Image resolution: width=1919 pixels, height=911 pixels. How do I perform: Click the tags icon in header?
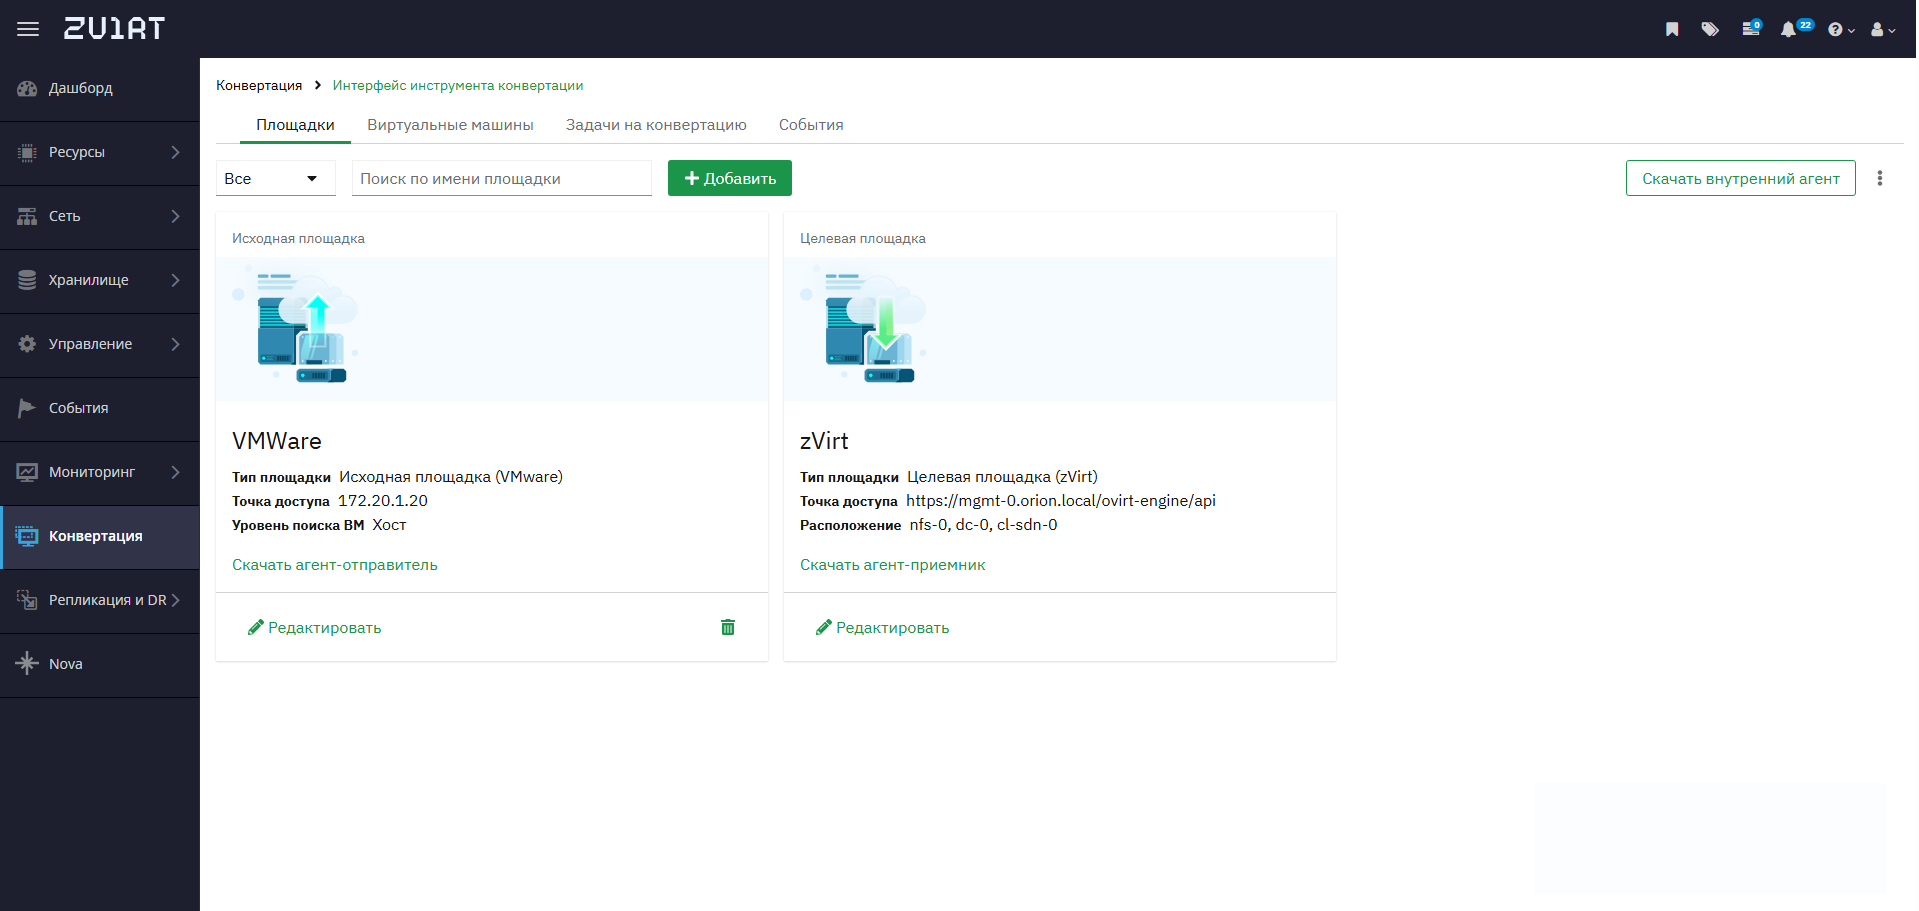tap(1710, 29)
